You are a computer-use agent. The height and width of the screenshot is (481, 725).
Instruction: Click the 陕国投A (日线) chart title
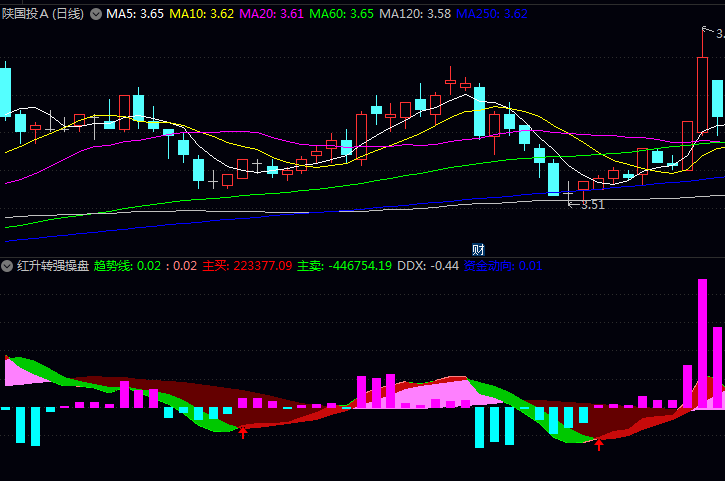[x=43, y=14]
